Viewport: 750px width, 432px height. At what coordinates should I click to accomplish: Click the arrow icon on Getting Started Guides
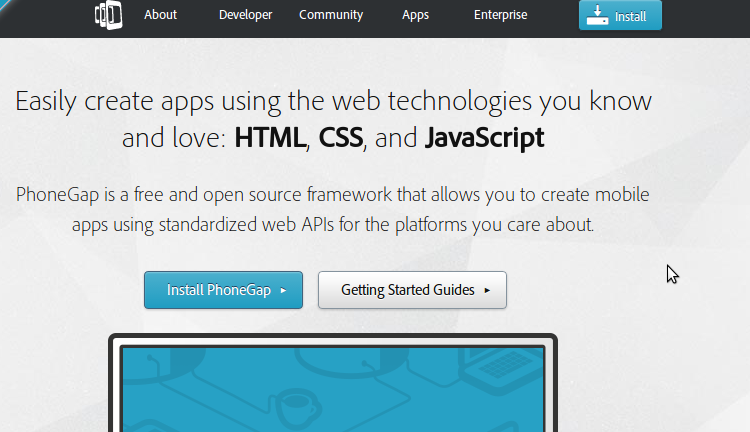487,290
